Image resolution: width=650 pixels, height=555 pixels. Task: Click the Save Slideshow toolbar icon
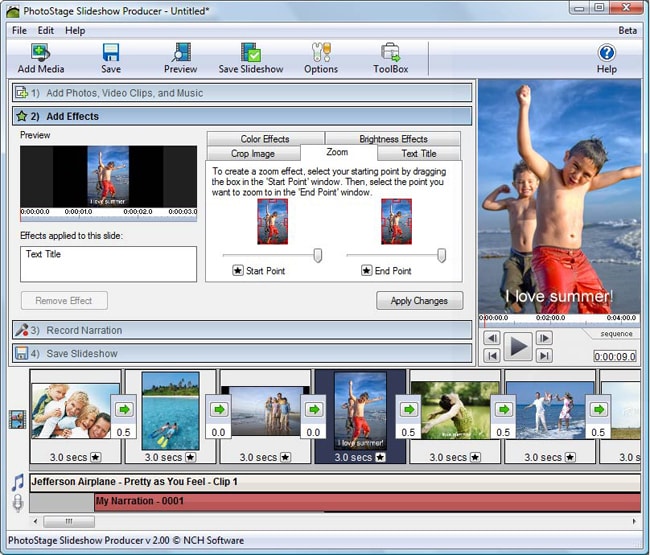point(251,52)
